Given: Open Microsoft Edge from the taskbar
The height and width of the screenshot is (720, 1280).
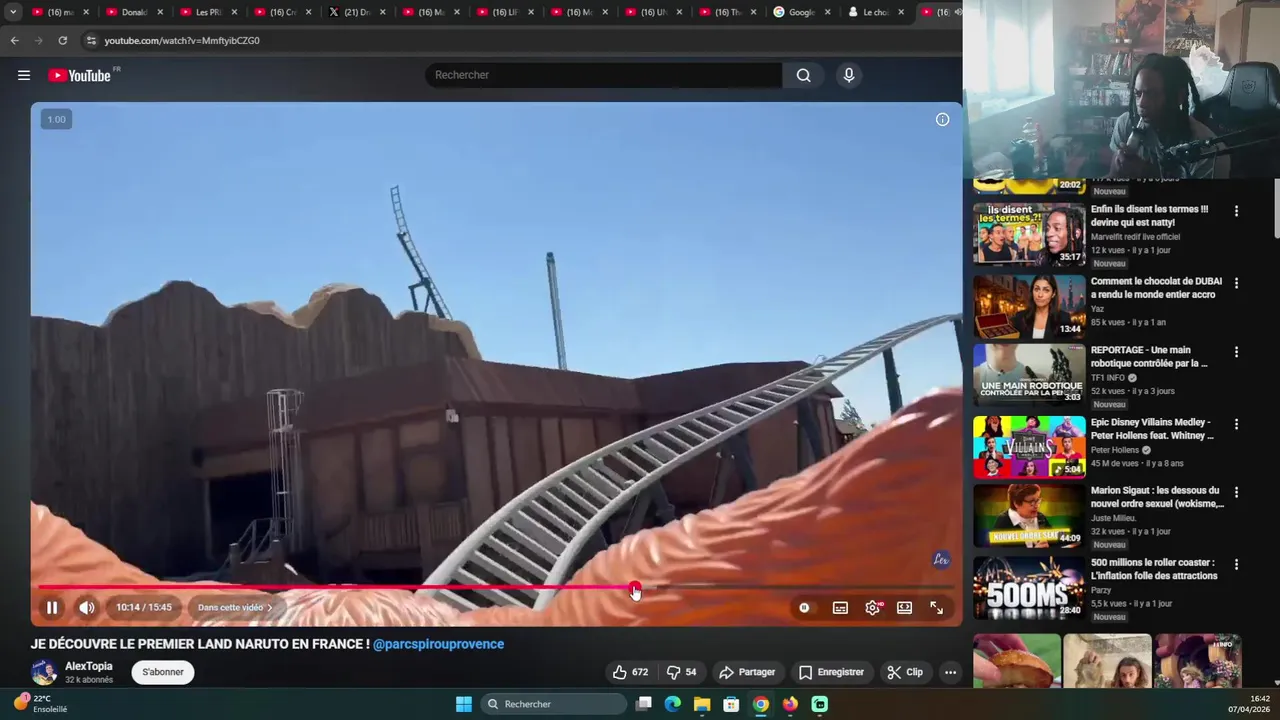Looking at the screenshot, I should point(673,704).
